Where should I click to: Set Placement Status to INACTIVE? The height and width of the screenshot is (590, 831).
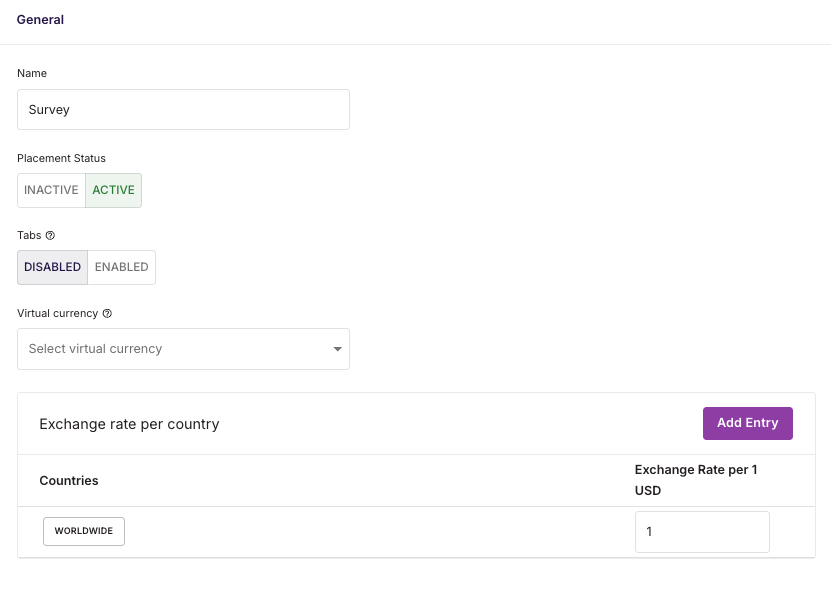coord(51,190)
